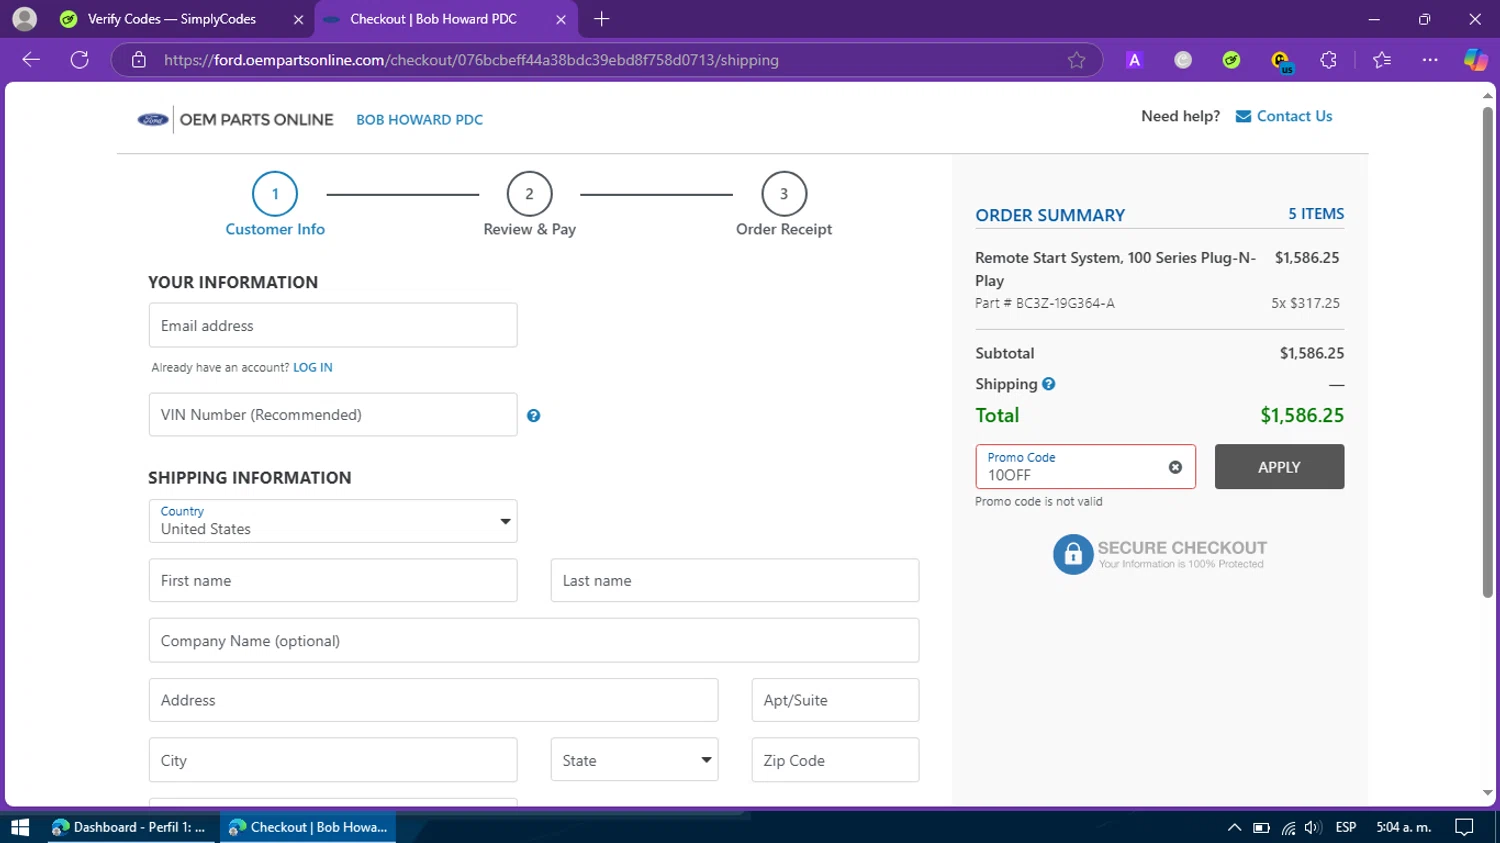The width and height of the screenshot is (1500, 843).
Task: Click the browser back arrow
Action: point(31,60)
